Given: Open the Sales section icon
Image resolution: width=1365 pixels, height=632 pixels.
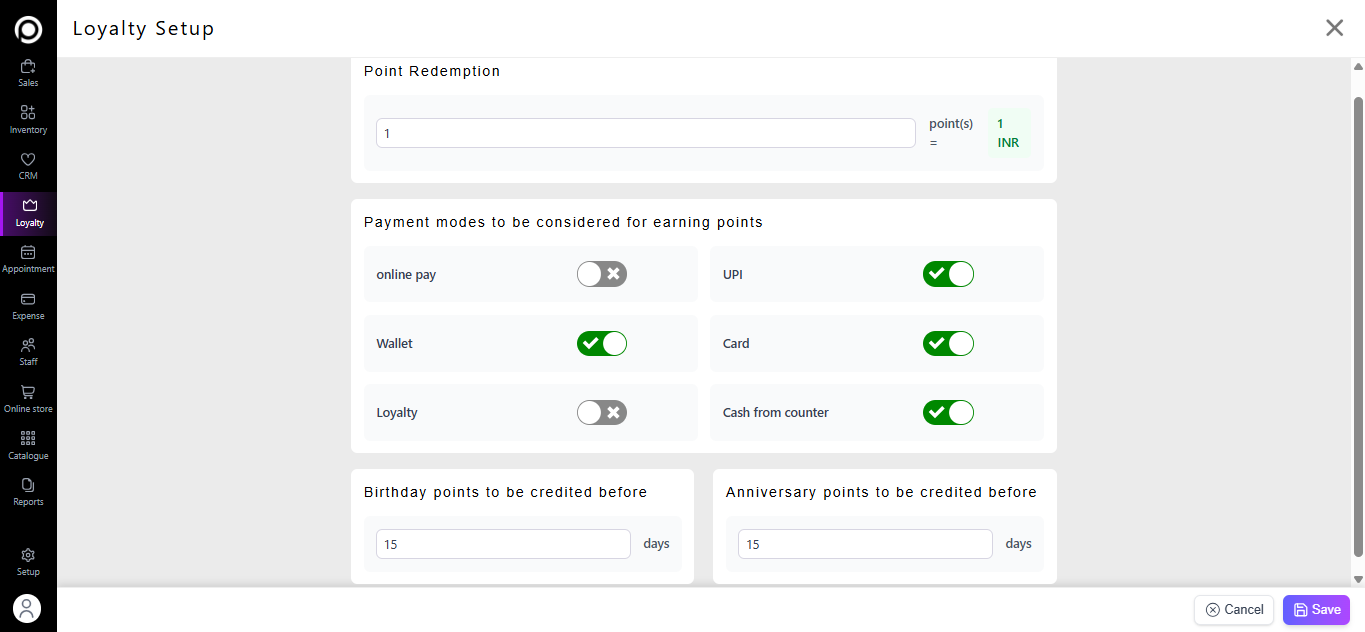Looking at the screenshot, I should click(28, 67).
